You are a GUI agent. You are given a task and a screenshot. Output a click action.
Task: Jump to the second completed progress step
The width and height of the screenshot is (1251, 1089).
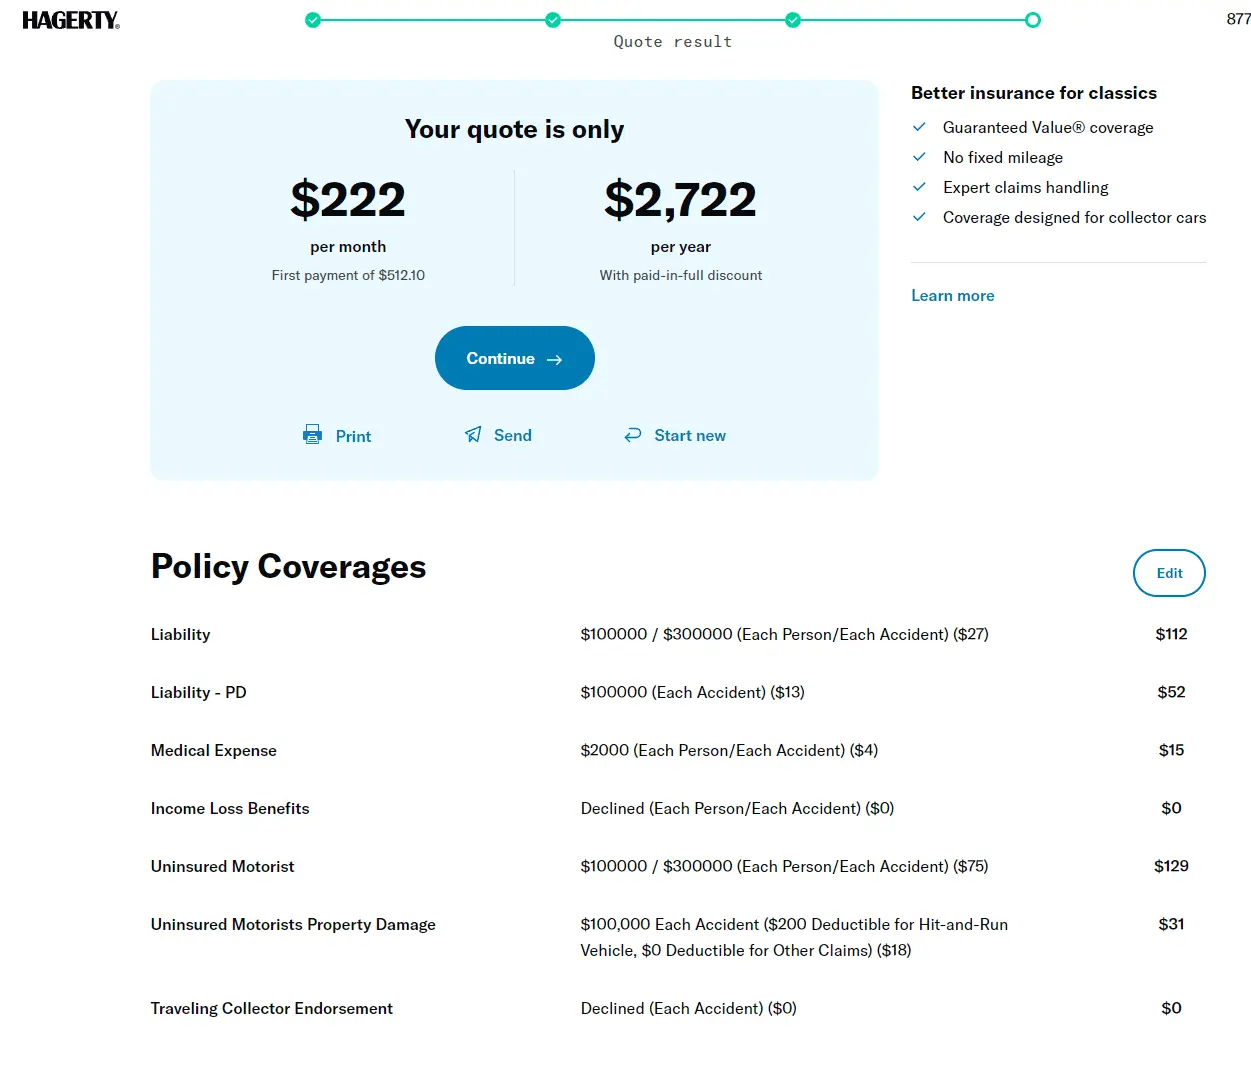(x=553, y=20)
